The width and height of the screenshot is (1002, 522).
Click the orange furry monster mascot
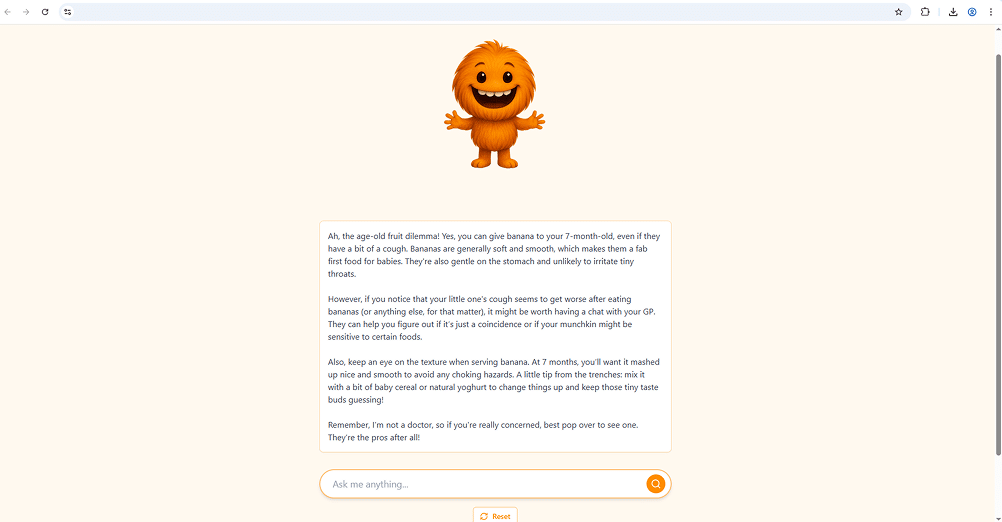tap(495, 104)
